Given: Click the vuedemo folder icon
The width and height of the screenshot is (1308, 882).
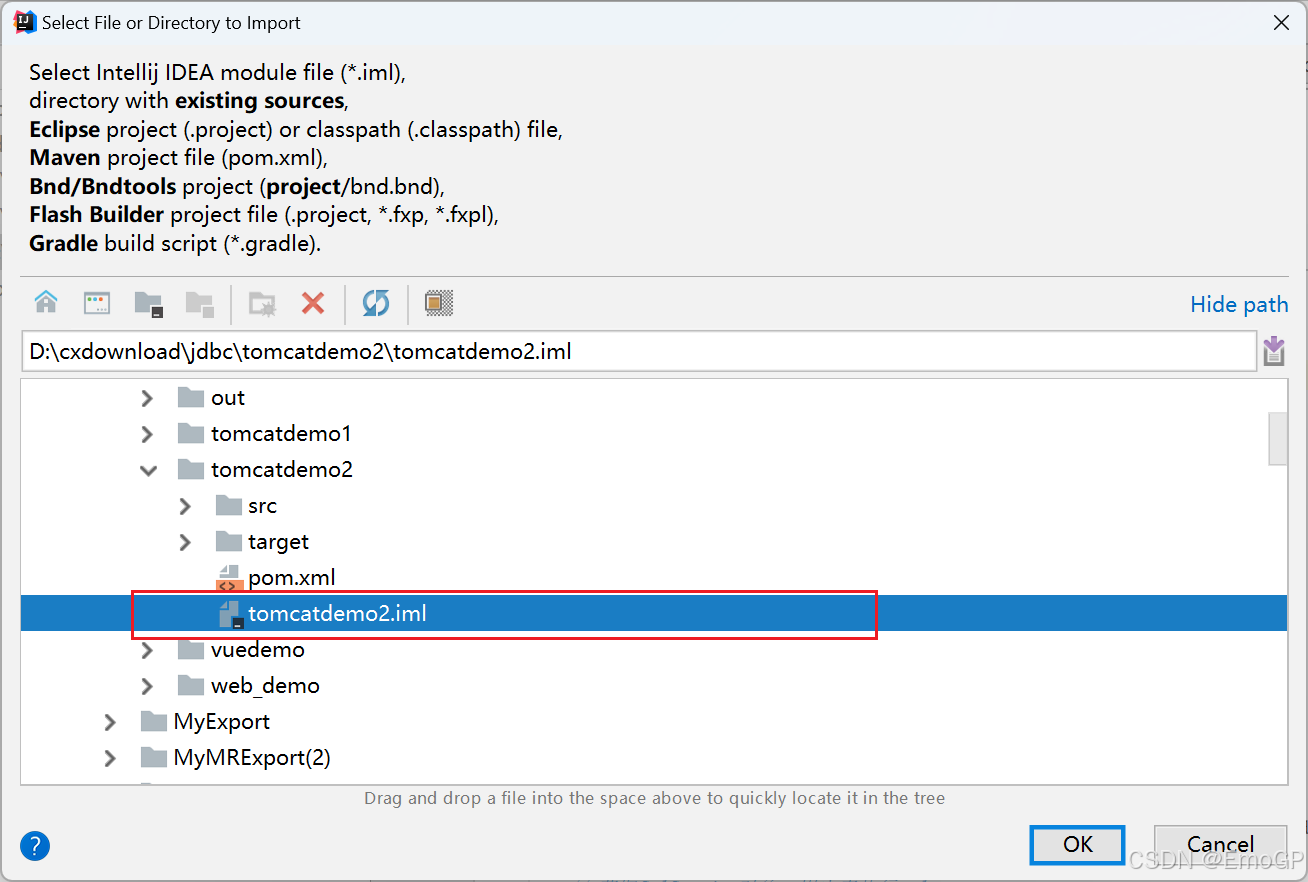Looking at the screenshot, I should coord(191,650).
